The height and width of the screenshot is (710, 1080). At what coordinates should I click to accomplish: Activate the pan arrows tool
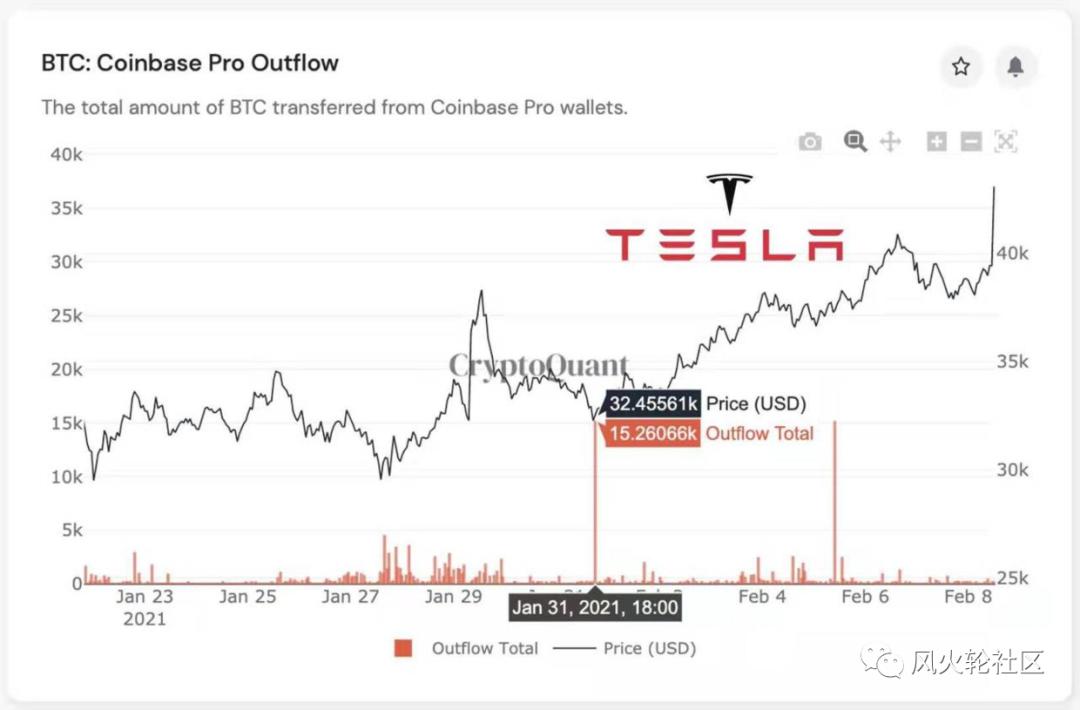click(890, 142)
